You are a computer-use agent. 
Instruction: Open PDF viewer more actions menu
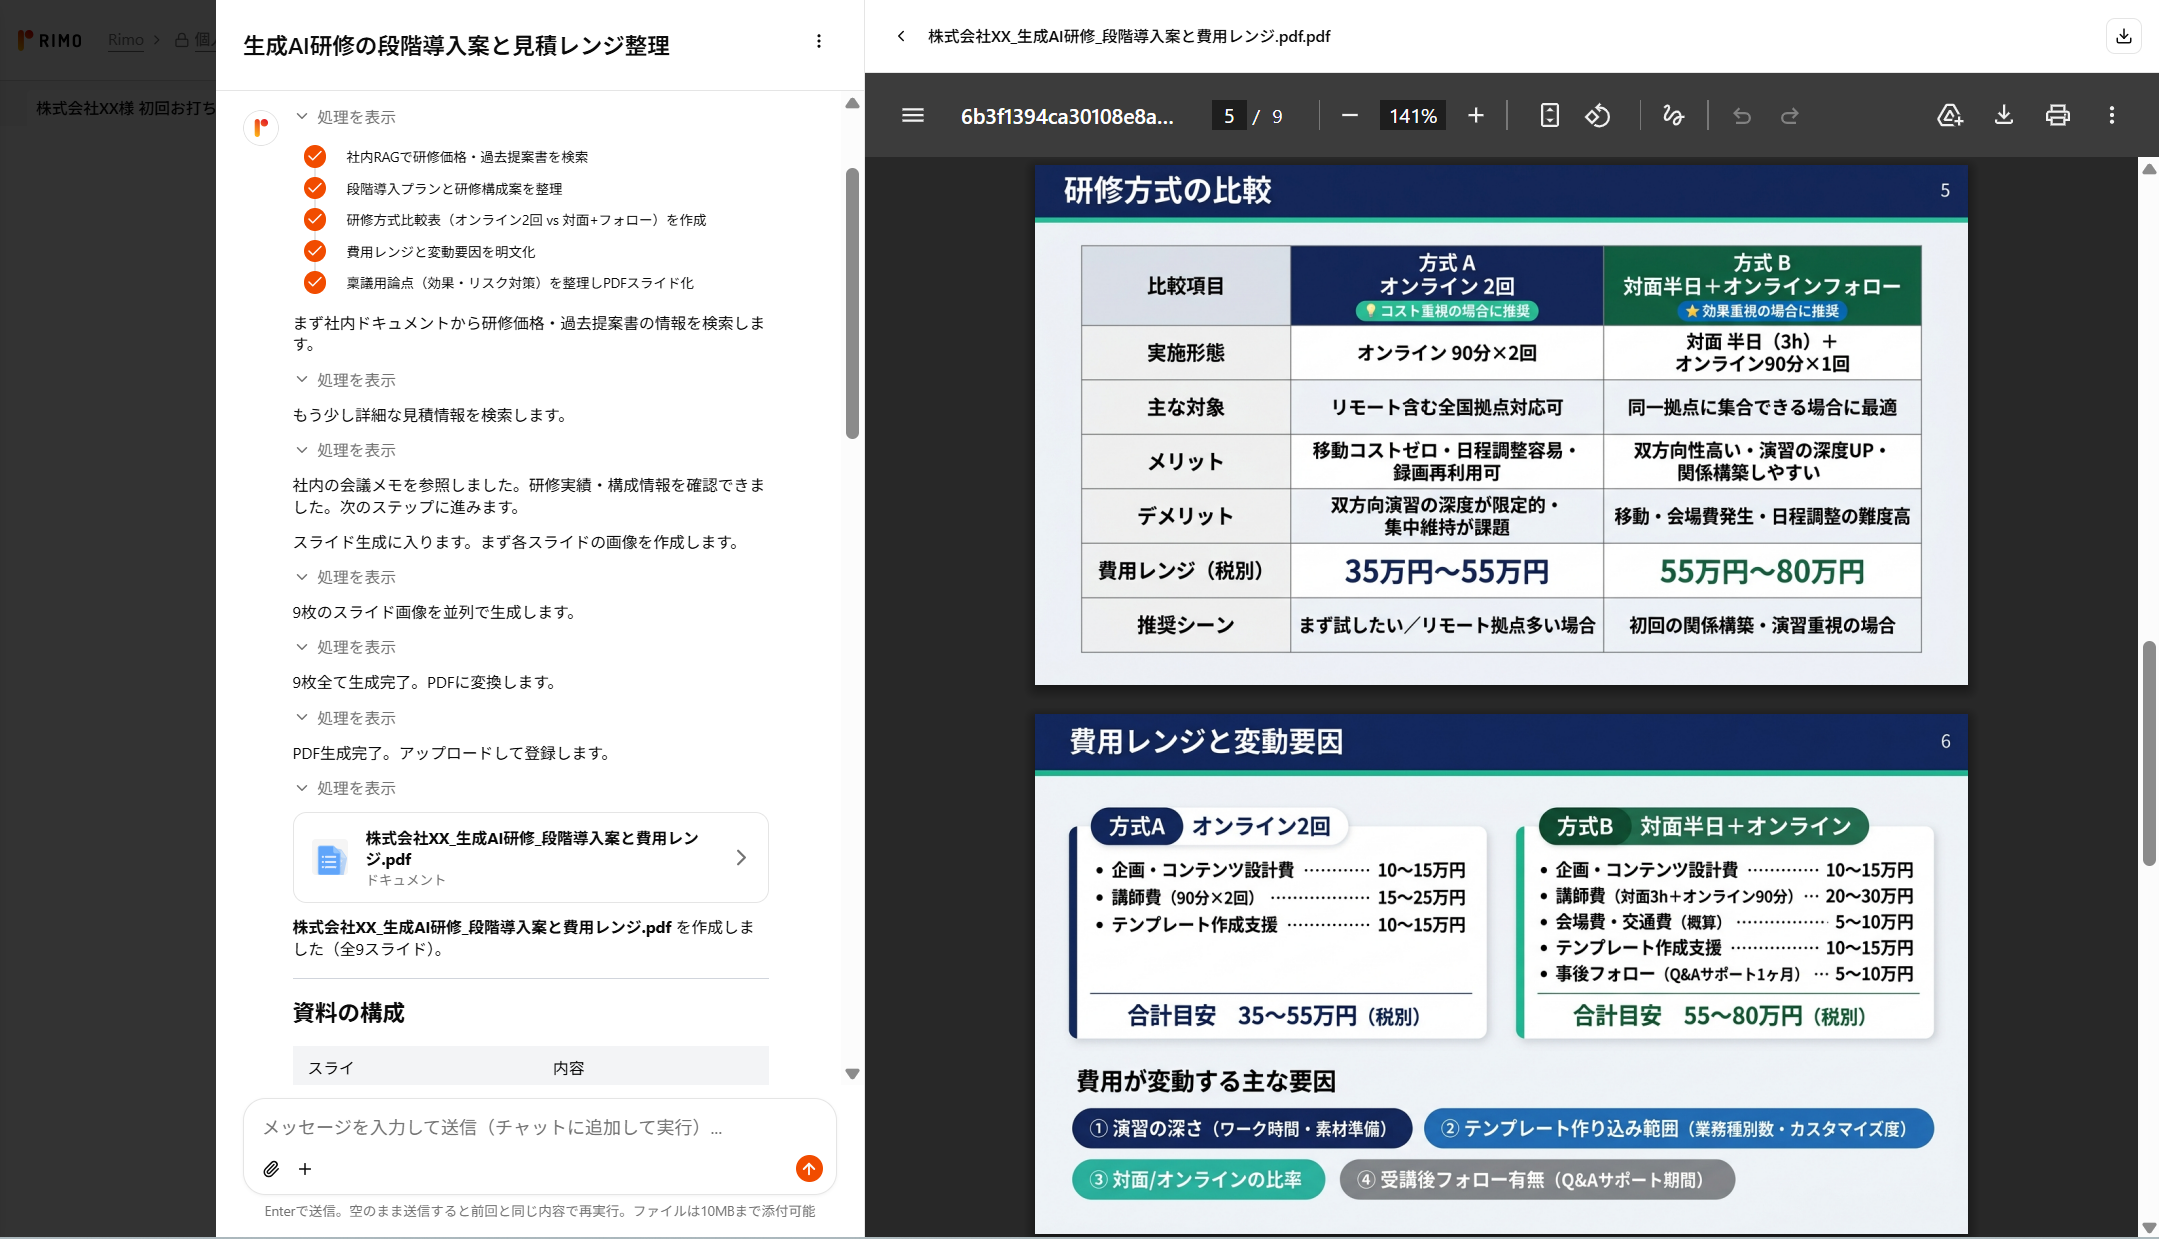coord(2111,116)
